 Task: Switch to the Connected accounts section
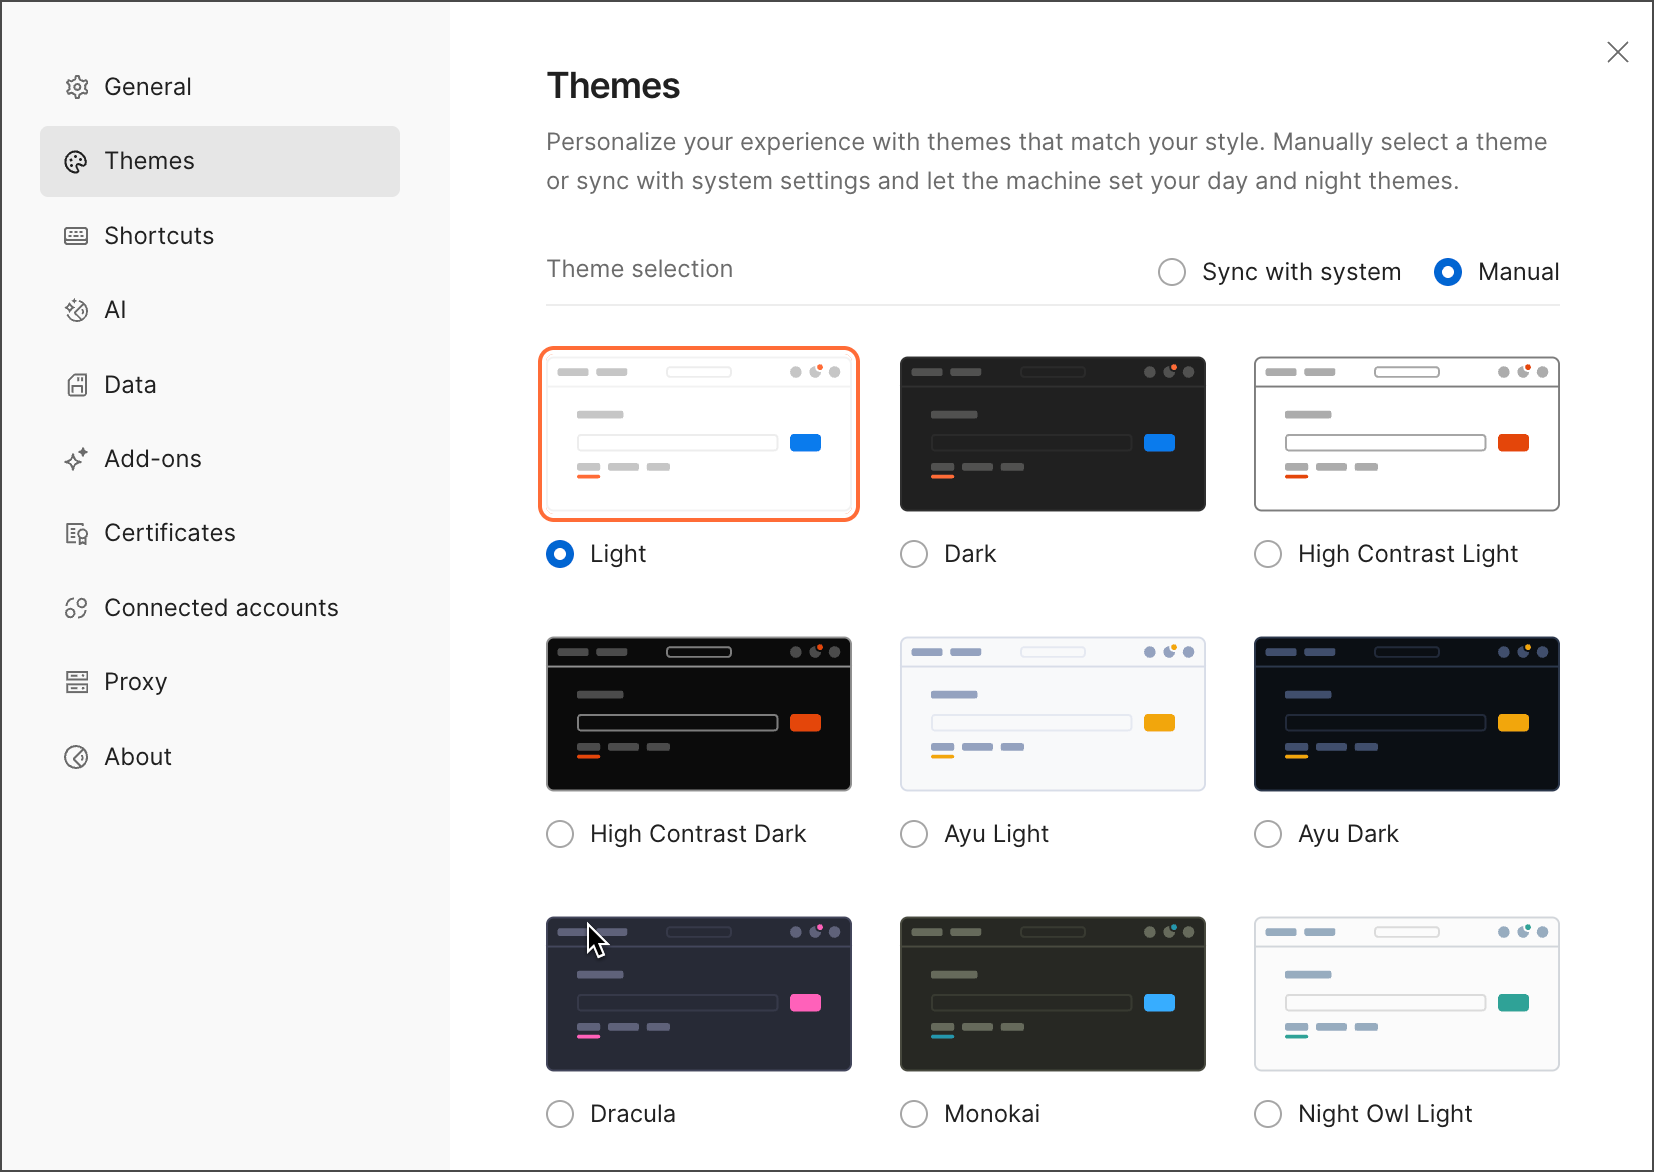(x=77, y=607)
